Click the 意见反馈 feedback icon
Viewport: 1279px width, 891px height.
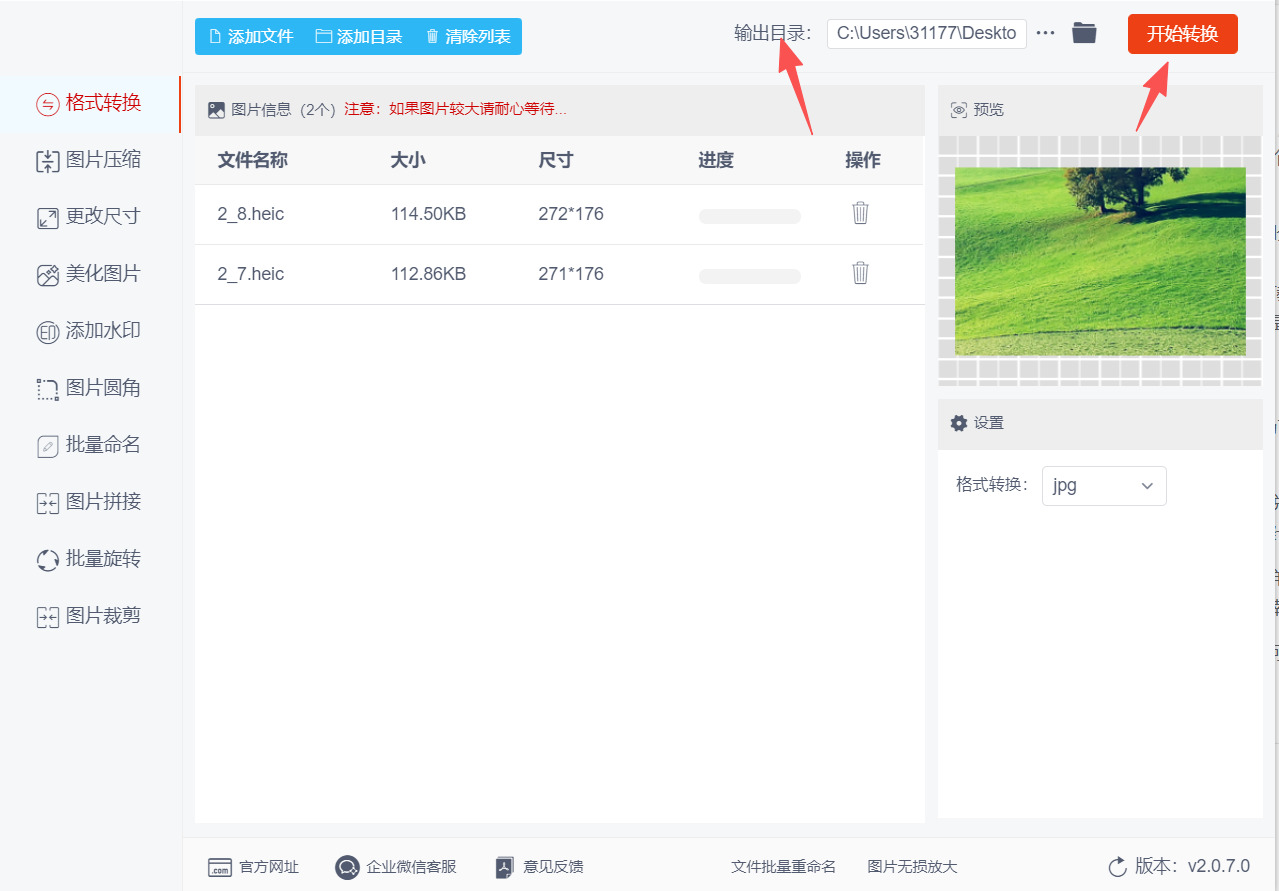point(505,867)
